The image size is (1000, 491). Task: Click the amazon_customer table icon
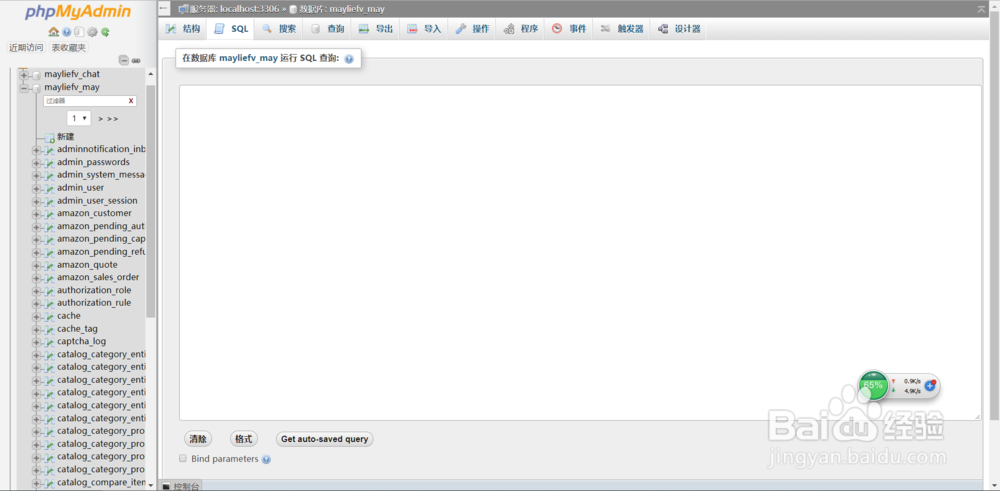[50, 214]
